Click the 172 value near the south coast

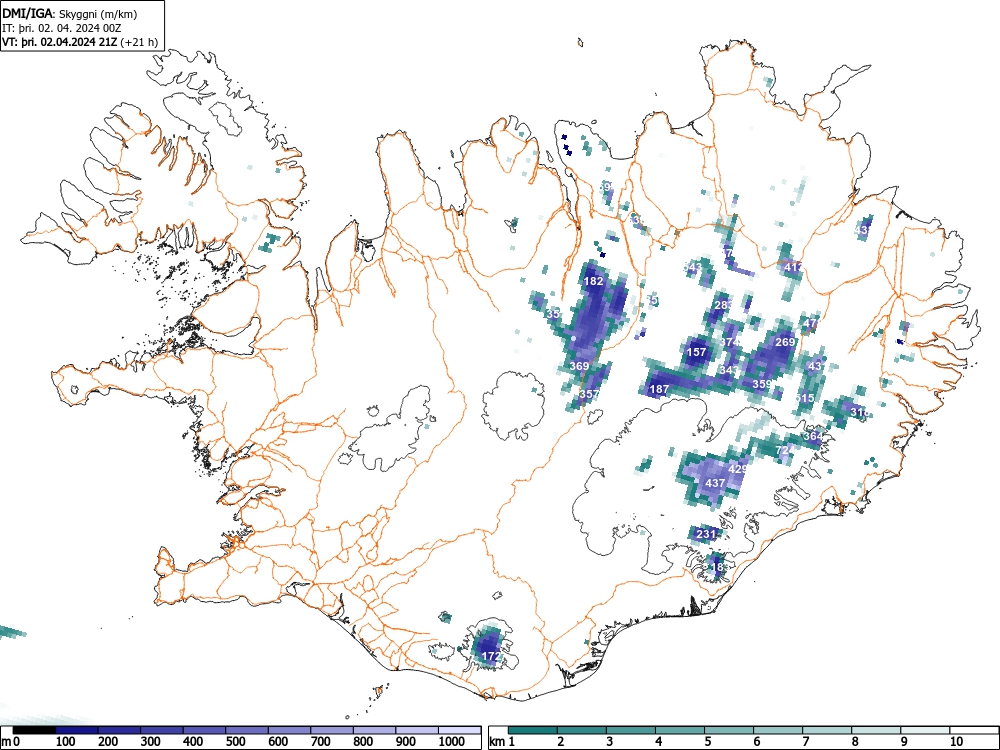490,656
